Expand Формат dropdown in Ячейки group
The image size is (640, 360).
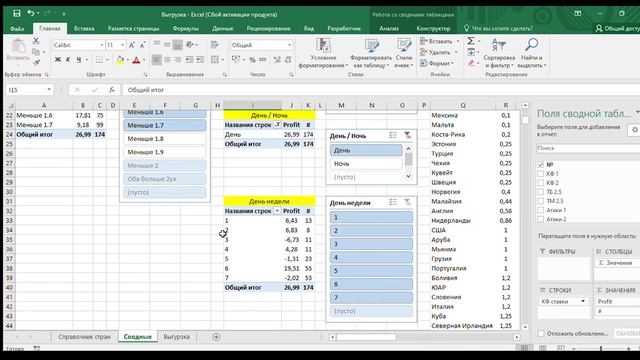[x=452, y=64]
